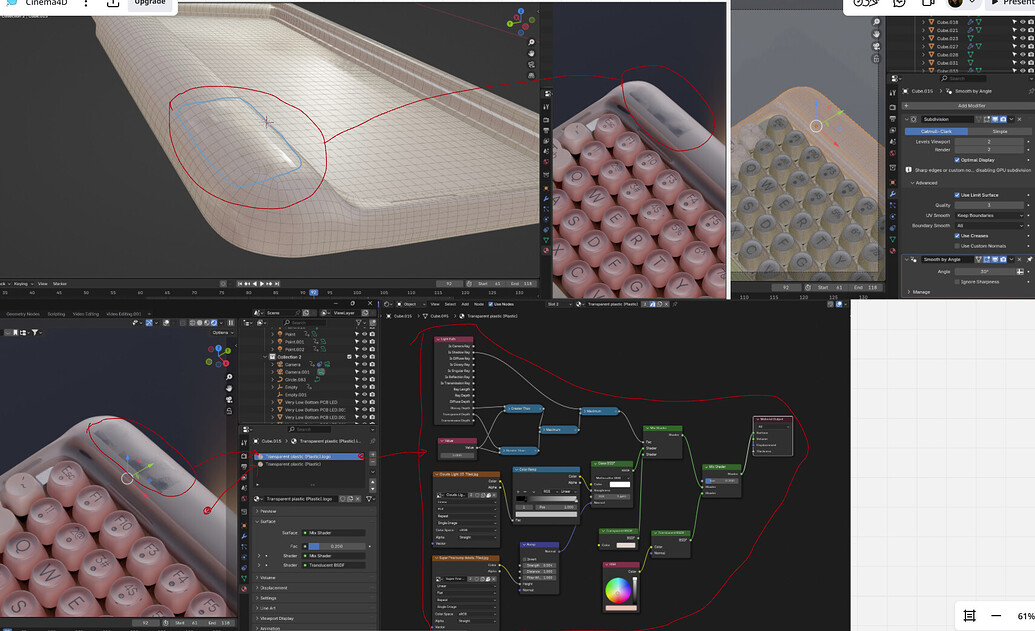Open the Material tab beside the Subdivision panel

(x=892, y=251)
